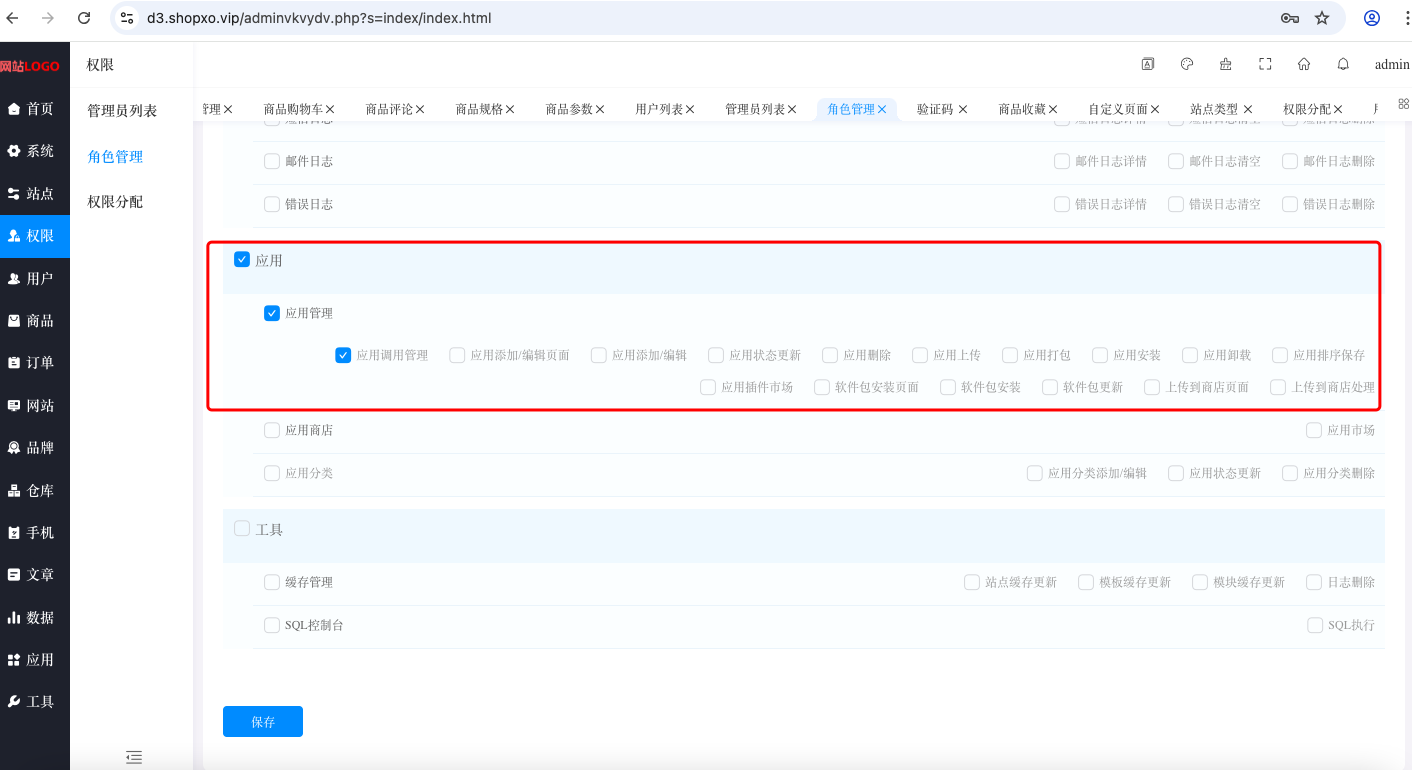Close the 角色管理 tab
Image resolution: width=1412 pixels, height=770 pixels.
[882, 109]
